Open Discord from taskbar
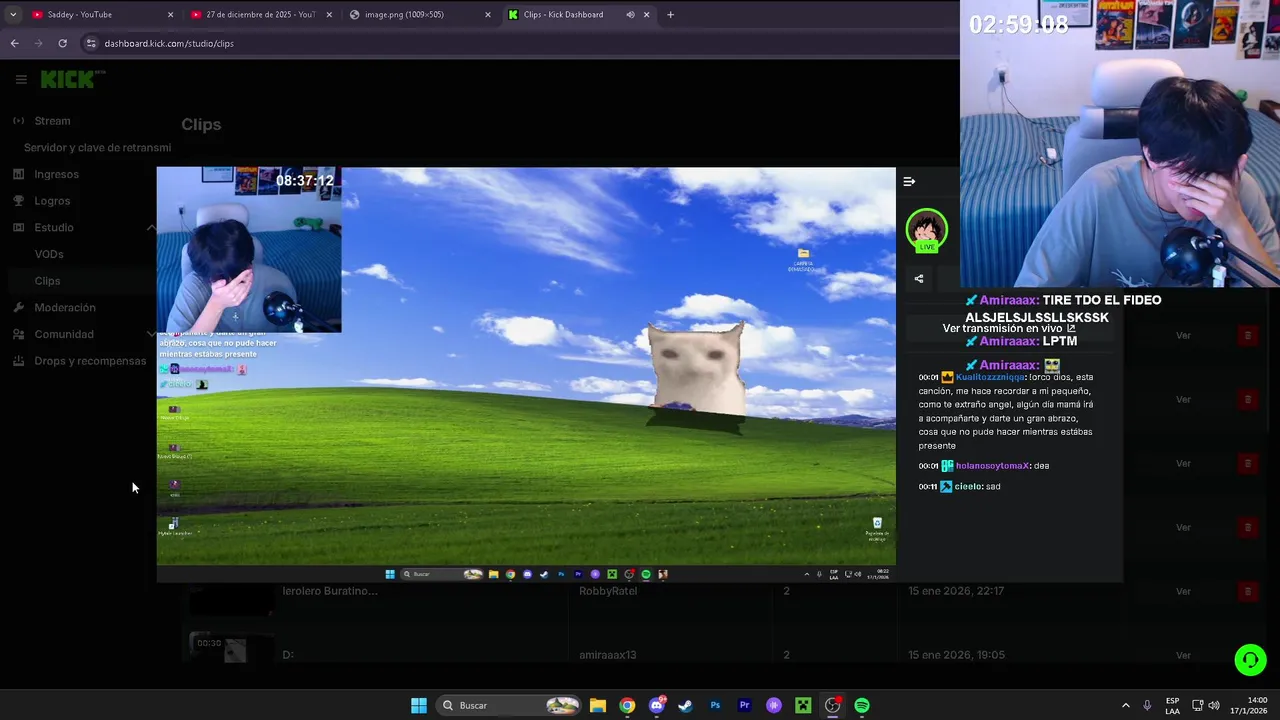This screenshot has height=720, width=1280. [656, 705]
